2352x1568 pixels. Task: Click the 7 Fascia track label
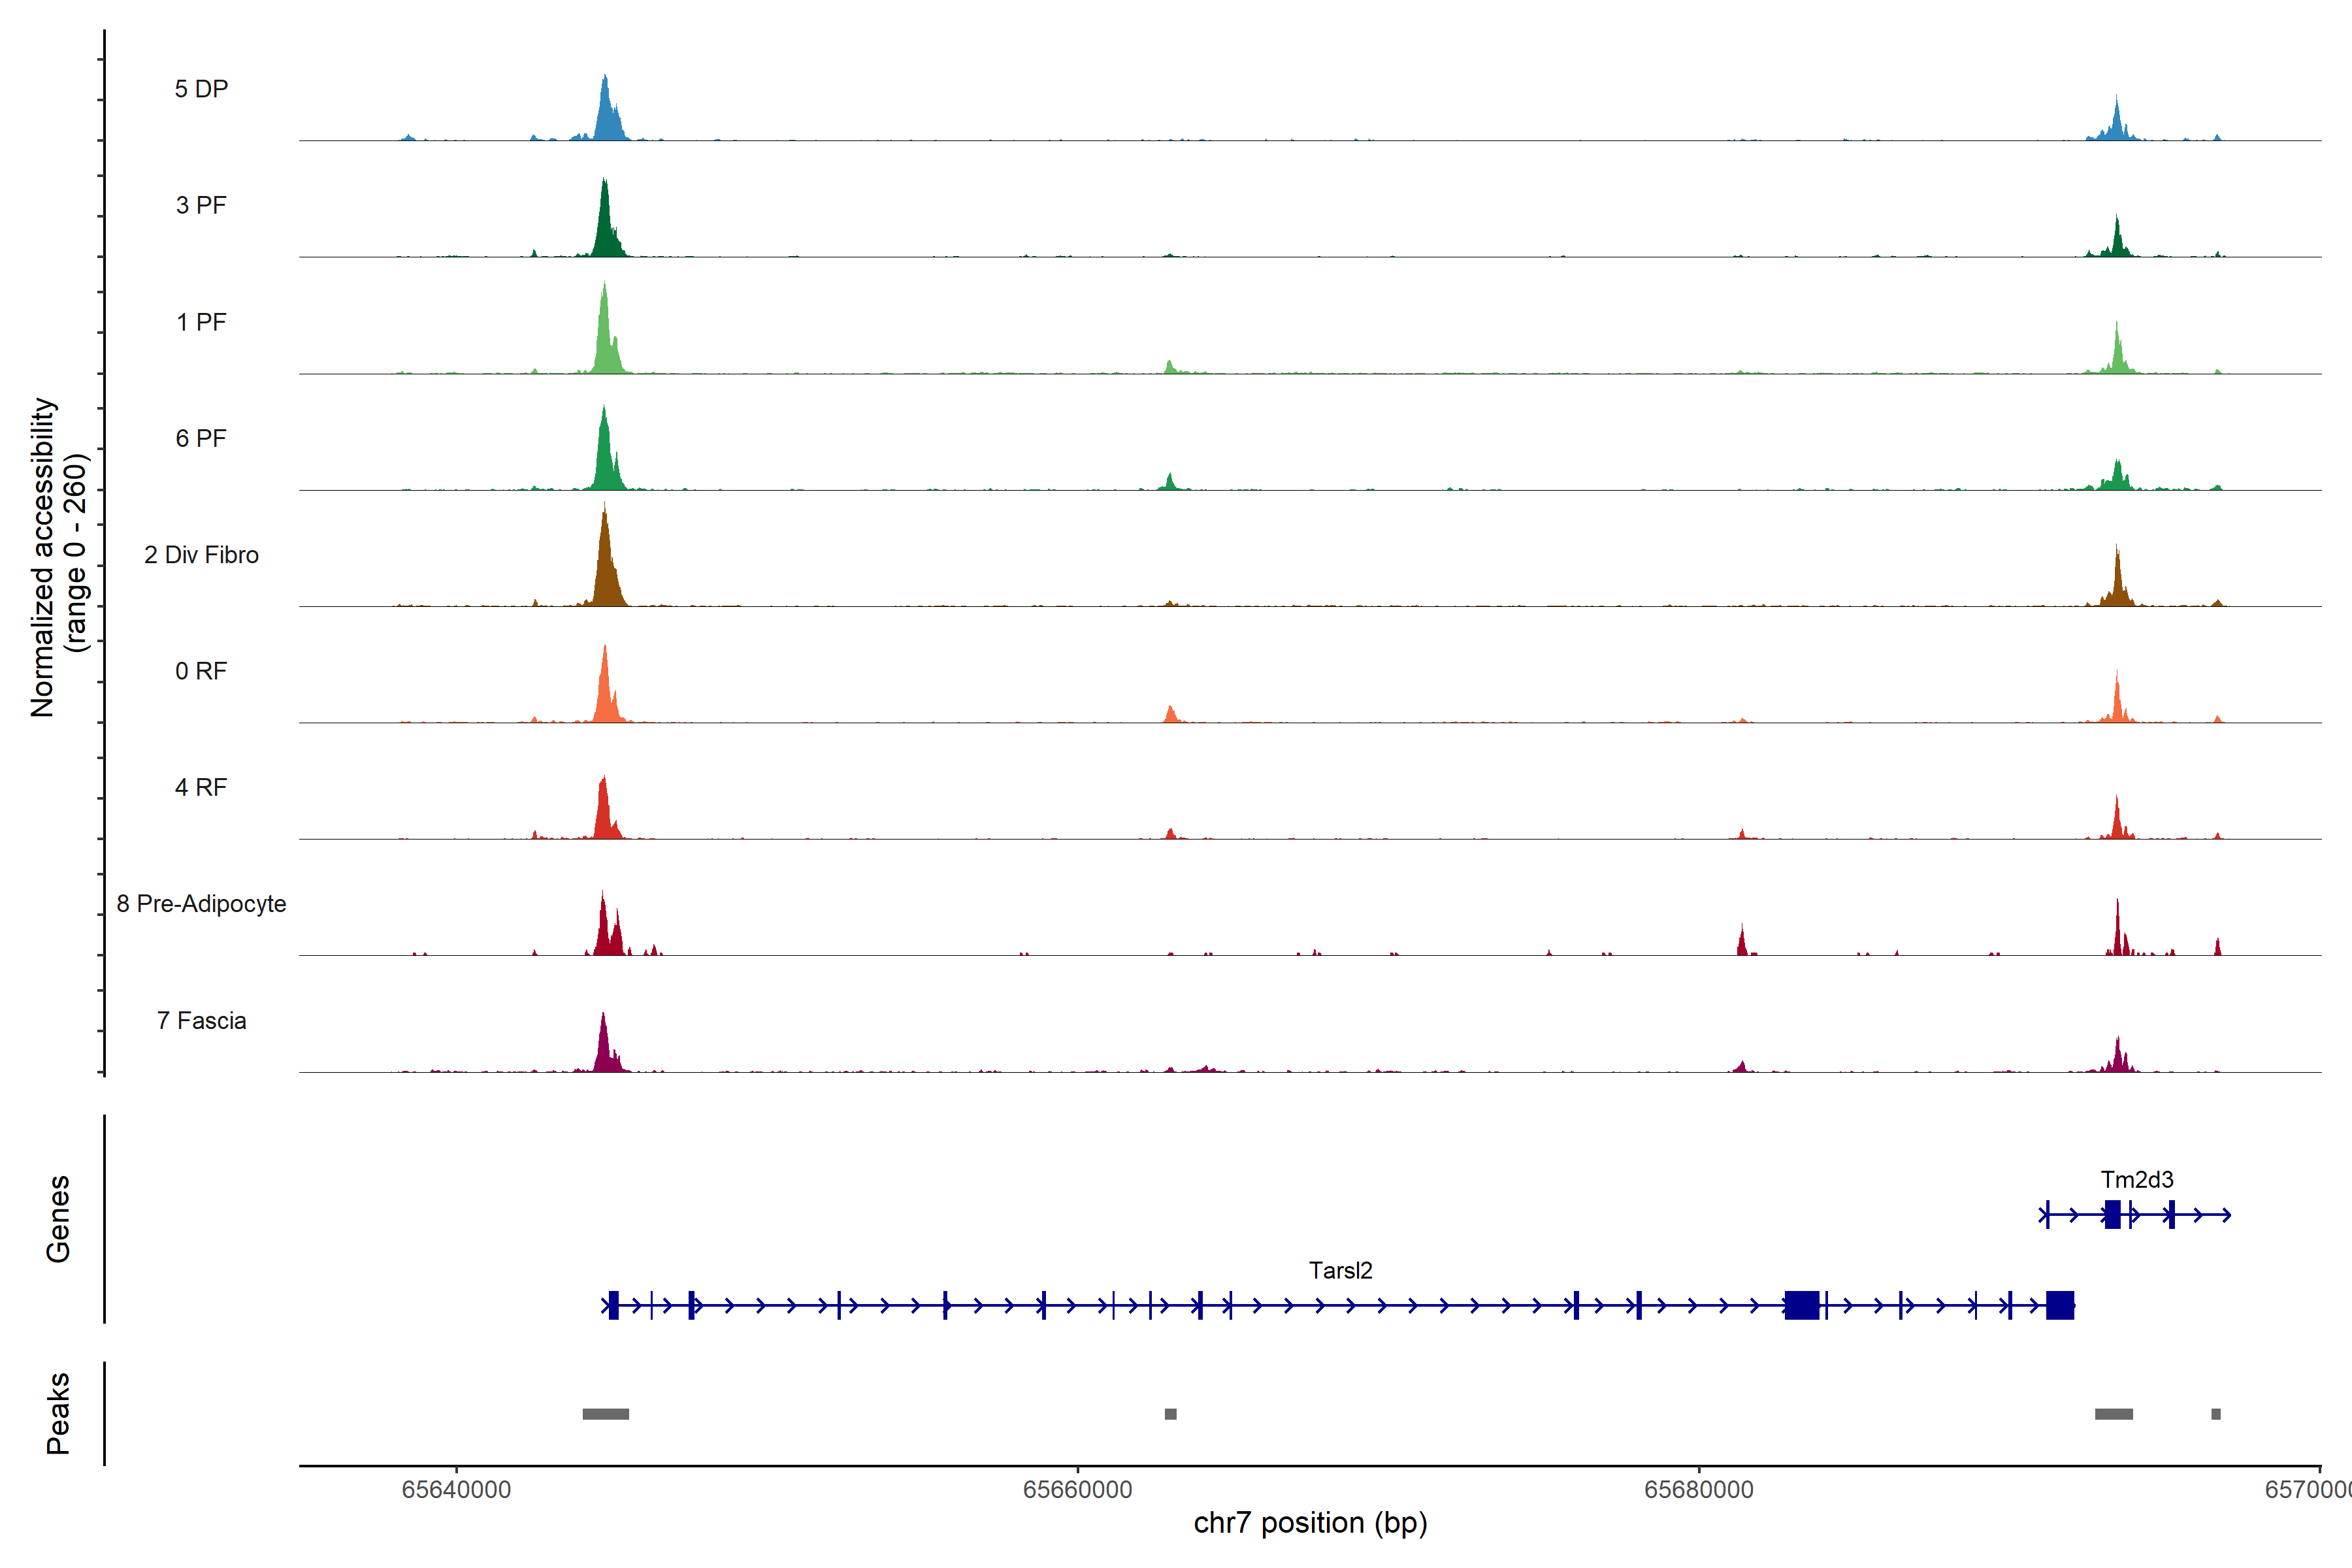coord(201,1021)
